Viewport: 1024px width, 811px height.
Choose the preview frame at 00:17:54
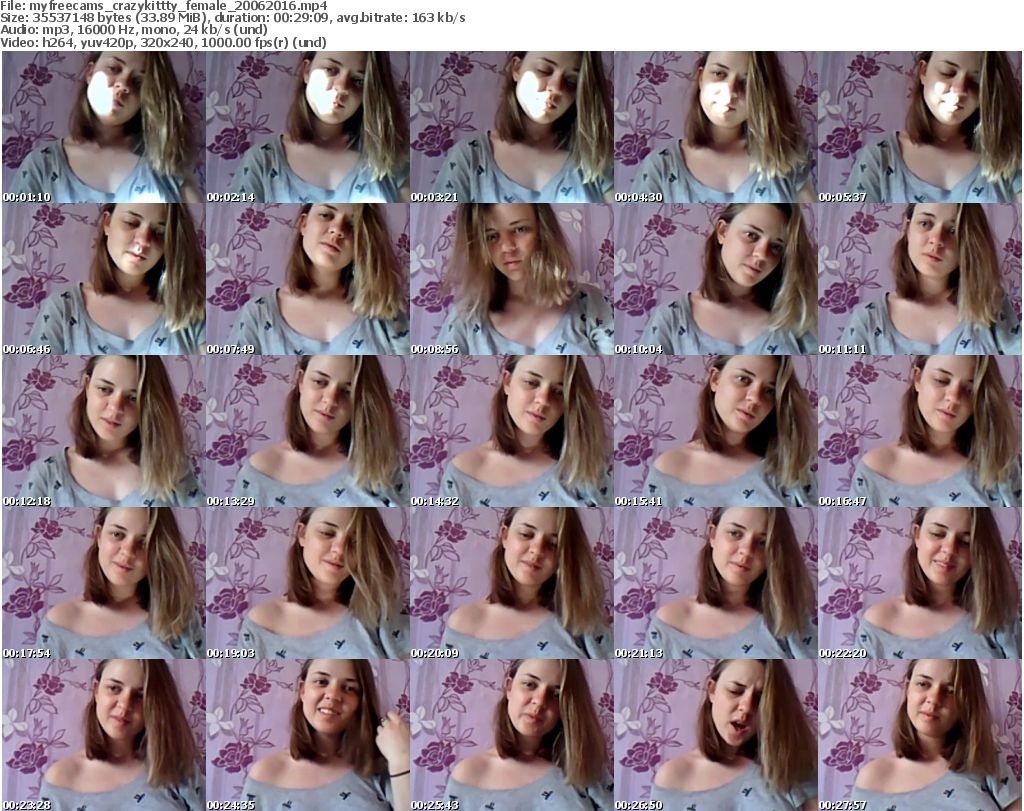104,583
